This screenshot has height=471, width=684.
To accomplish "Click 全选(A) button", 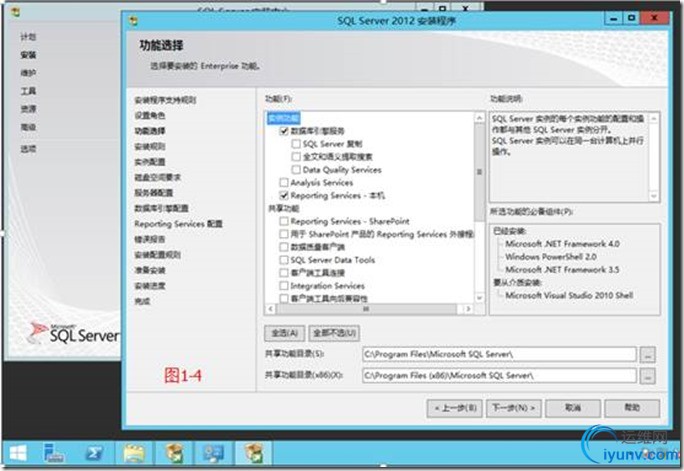I will pos(285,334).
